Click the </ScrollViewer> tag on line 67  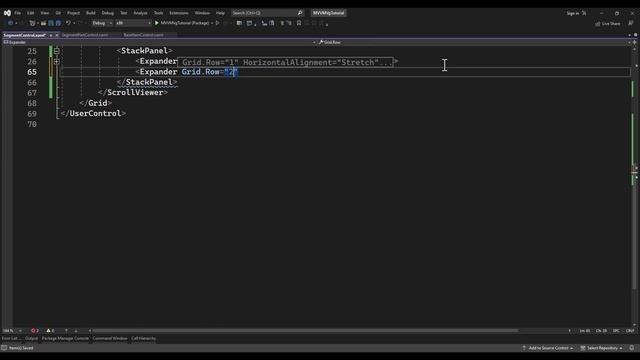click(133, 93)
